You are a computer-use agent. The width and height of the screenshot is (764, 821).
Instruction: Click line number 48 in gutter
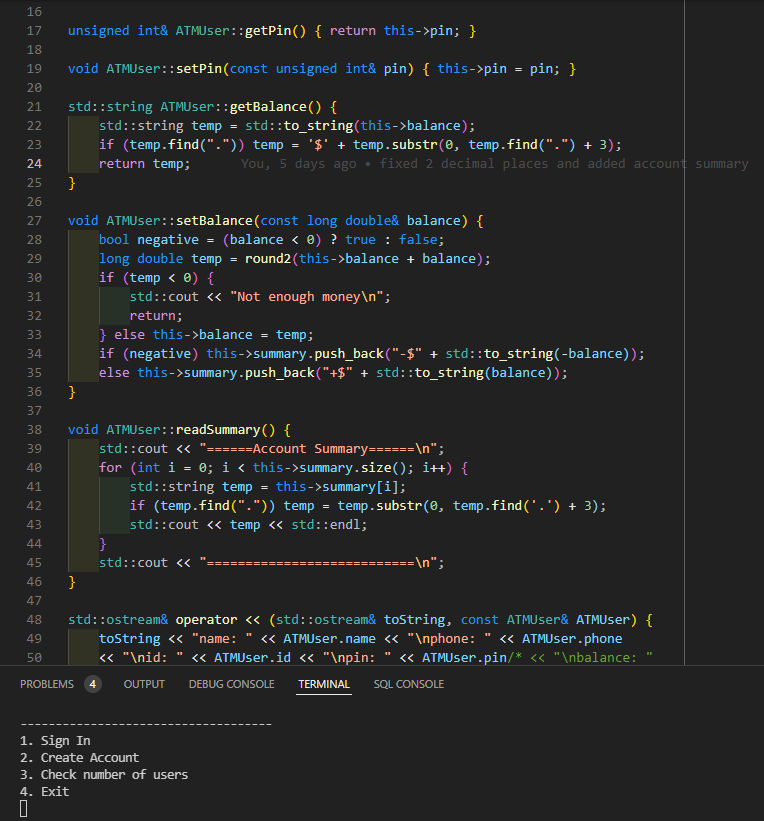[34, 620]
